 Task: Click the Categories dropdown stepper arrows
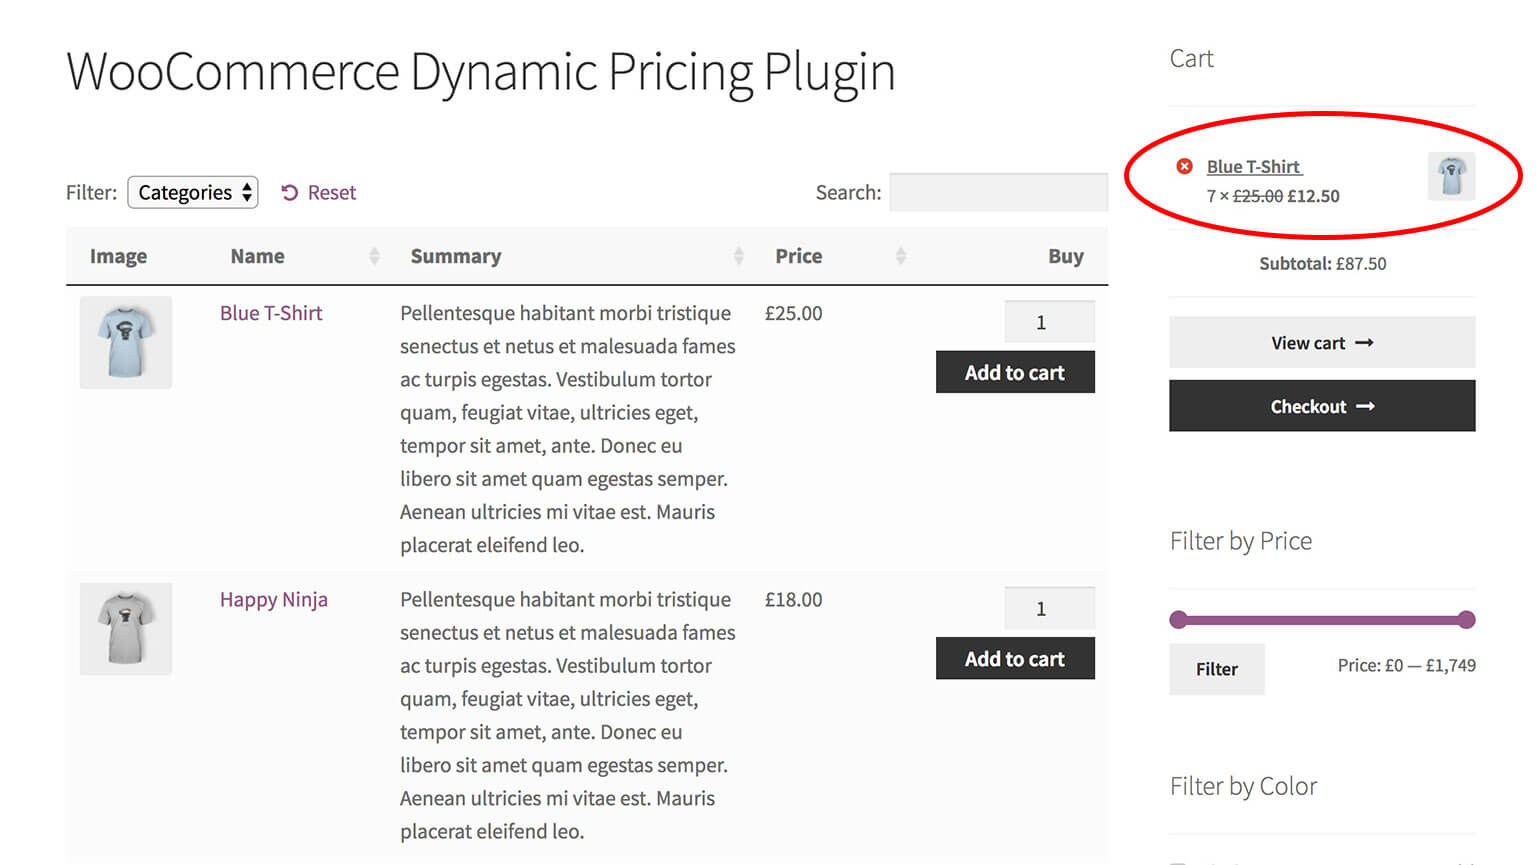point(245,192)
